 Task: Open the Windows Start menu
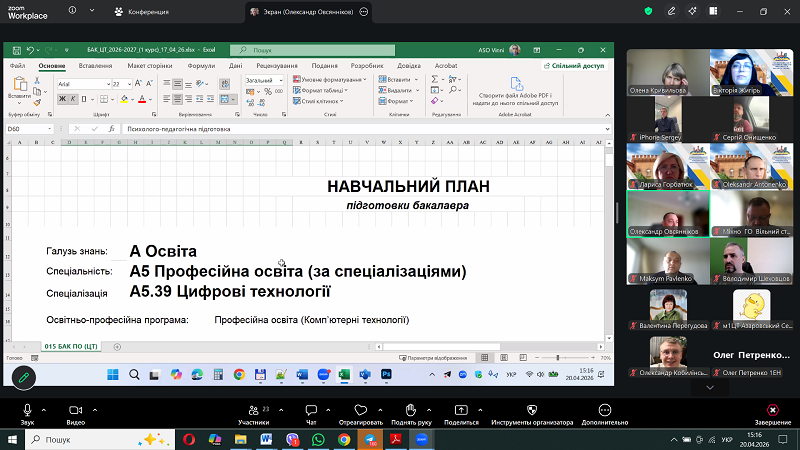click(12, 439)
